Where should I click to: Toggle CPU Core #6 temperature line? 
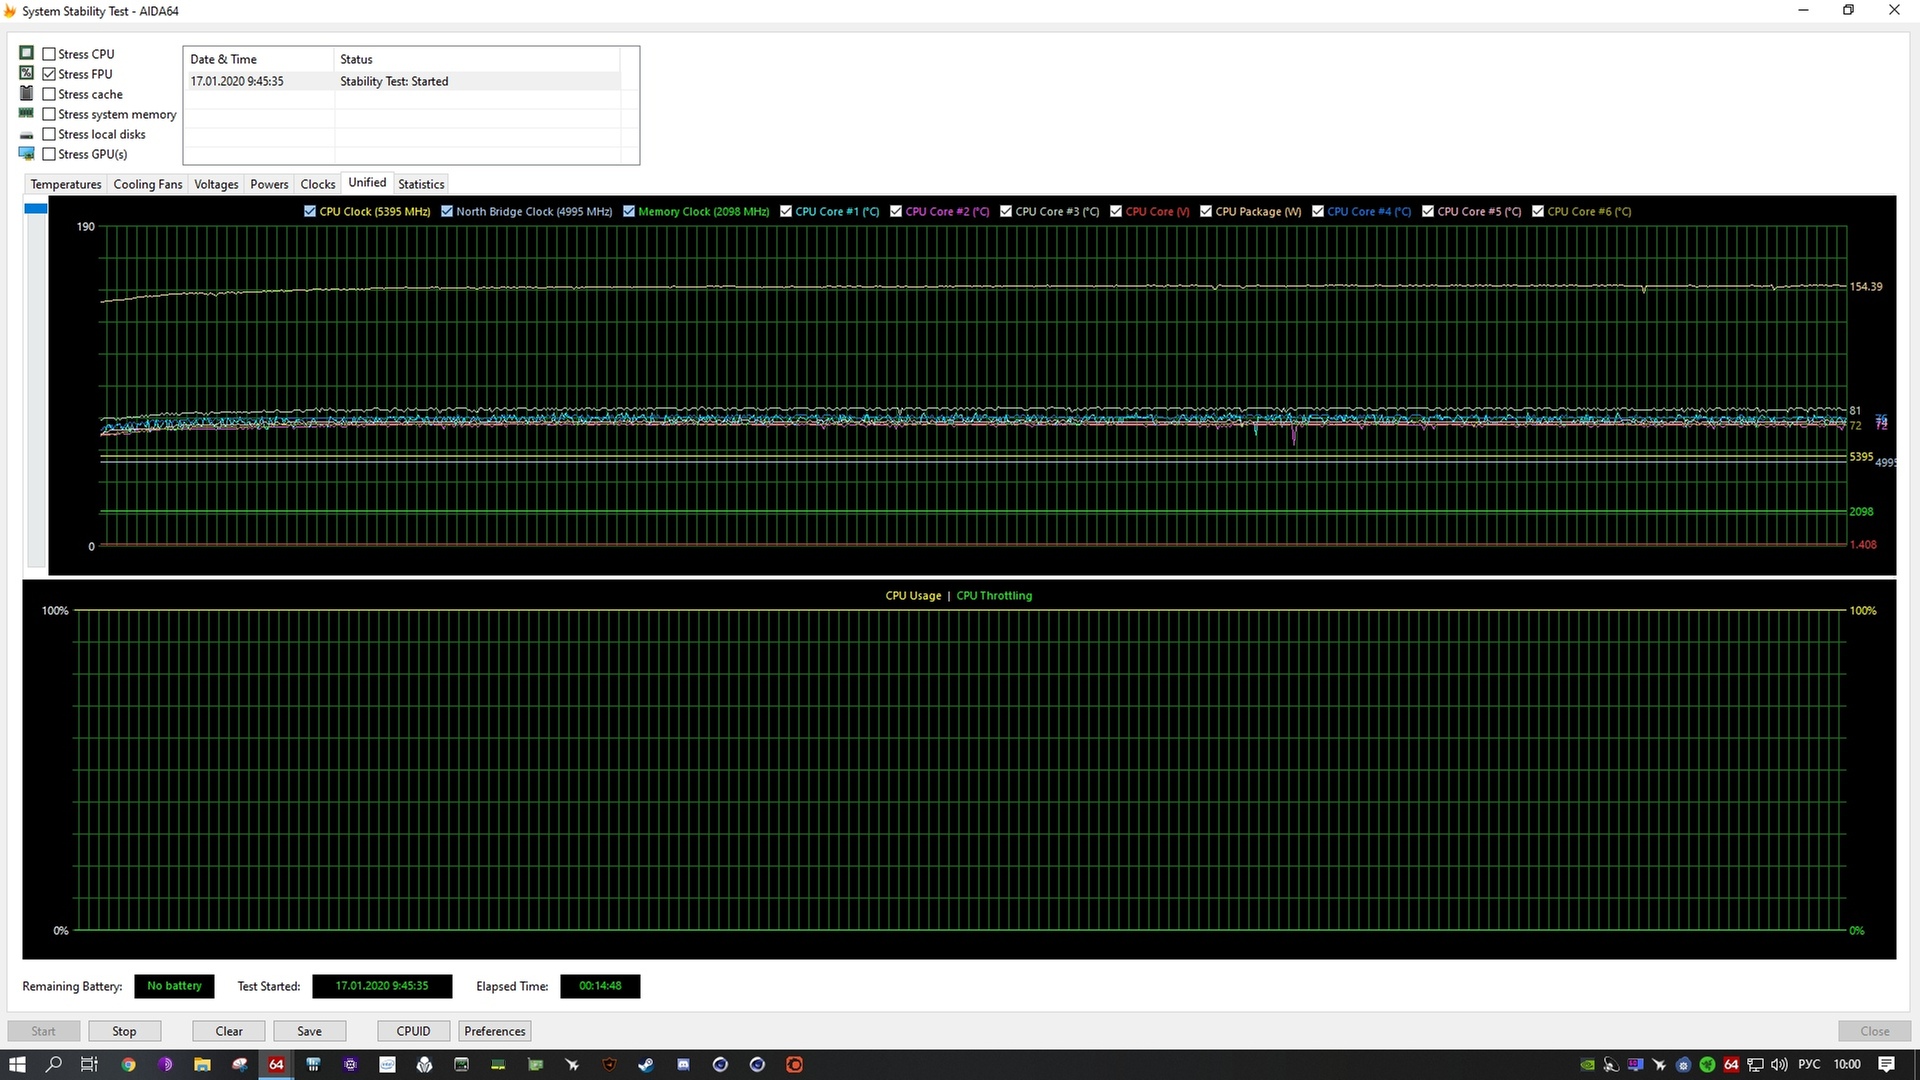(x=1538, y=211)
